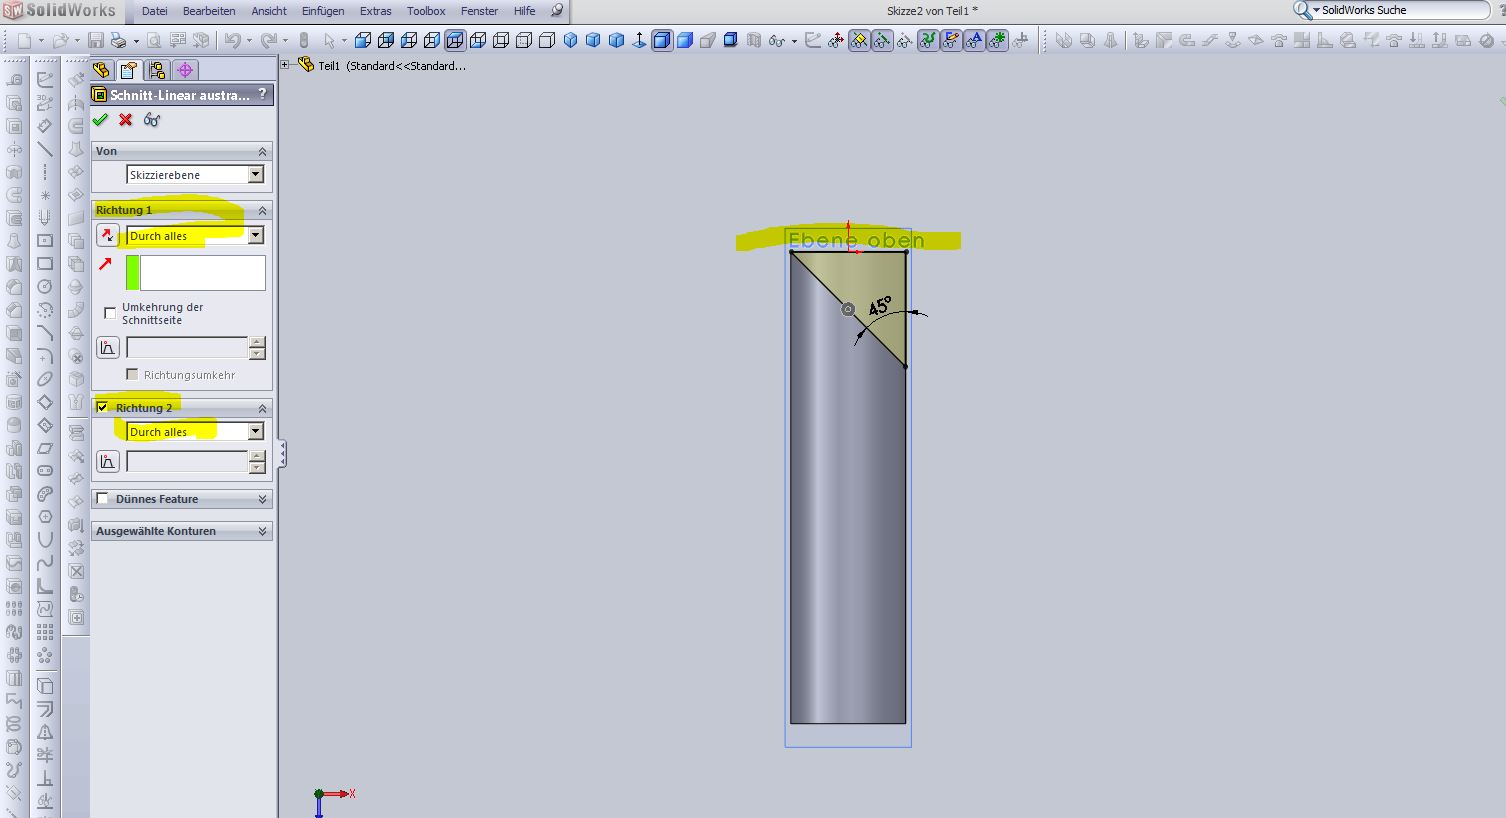Collapse the Von section

tap(263, 152)
